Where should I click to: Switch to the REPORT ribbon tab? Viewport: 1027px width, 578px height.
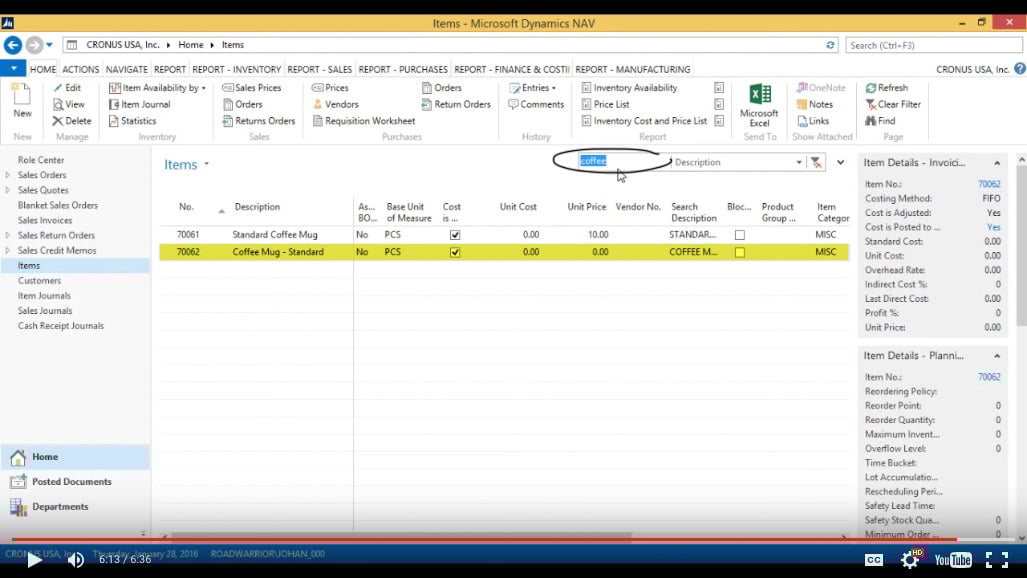tap(170, 69)
